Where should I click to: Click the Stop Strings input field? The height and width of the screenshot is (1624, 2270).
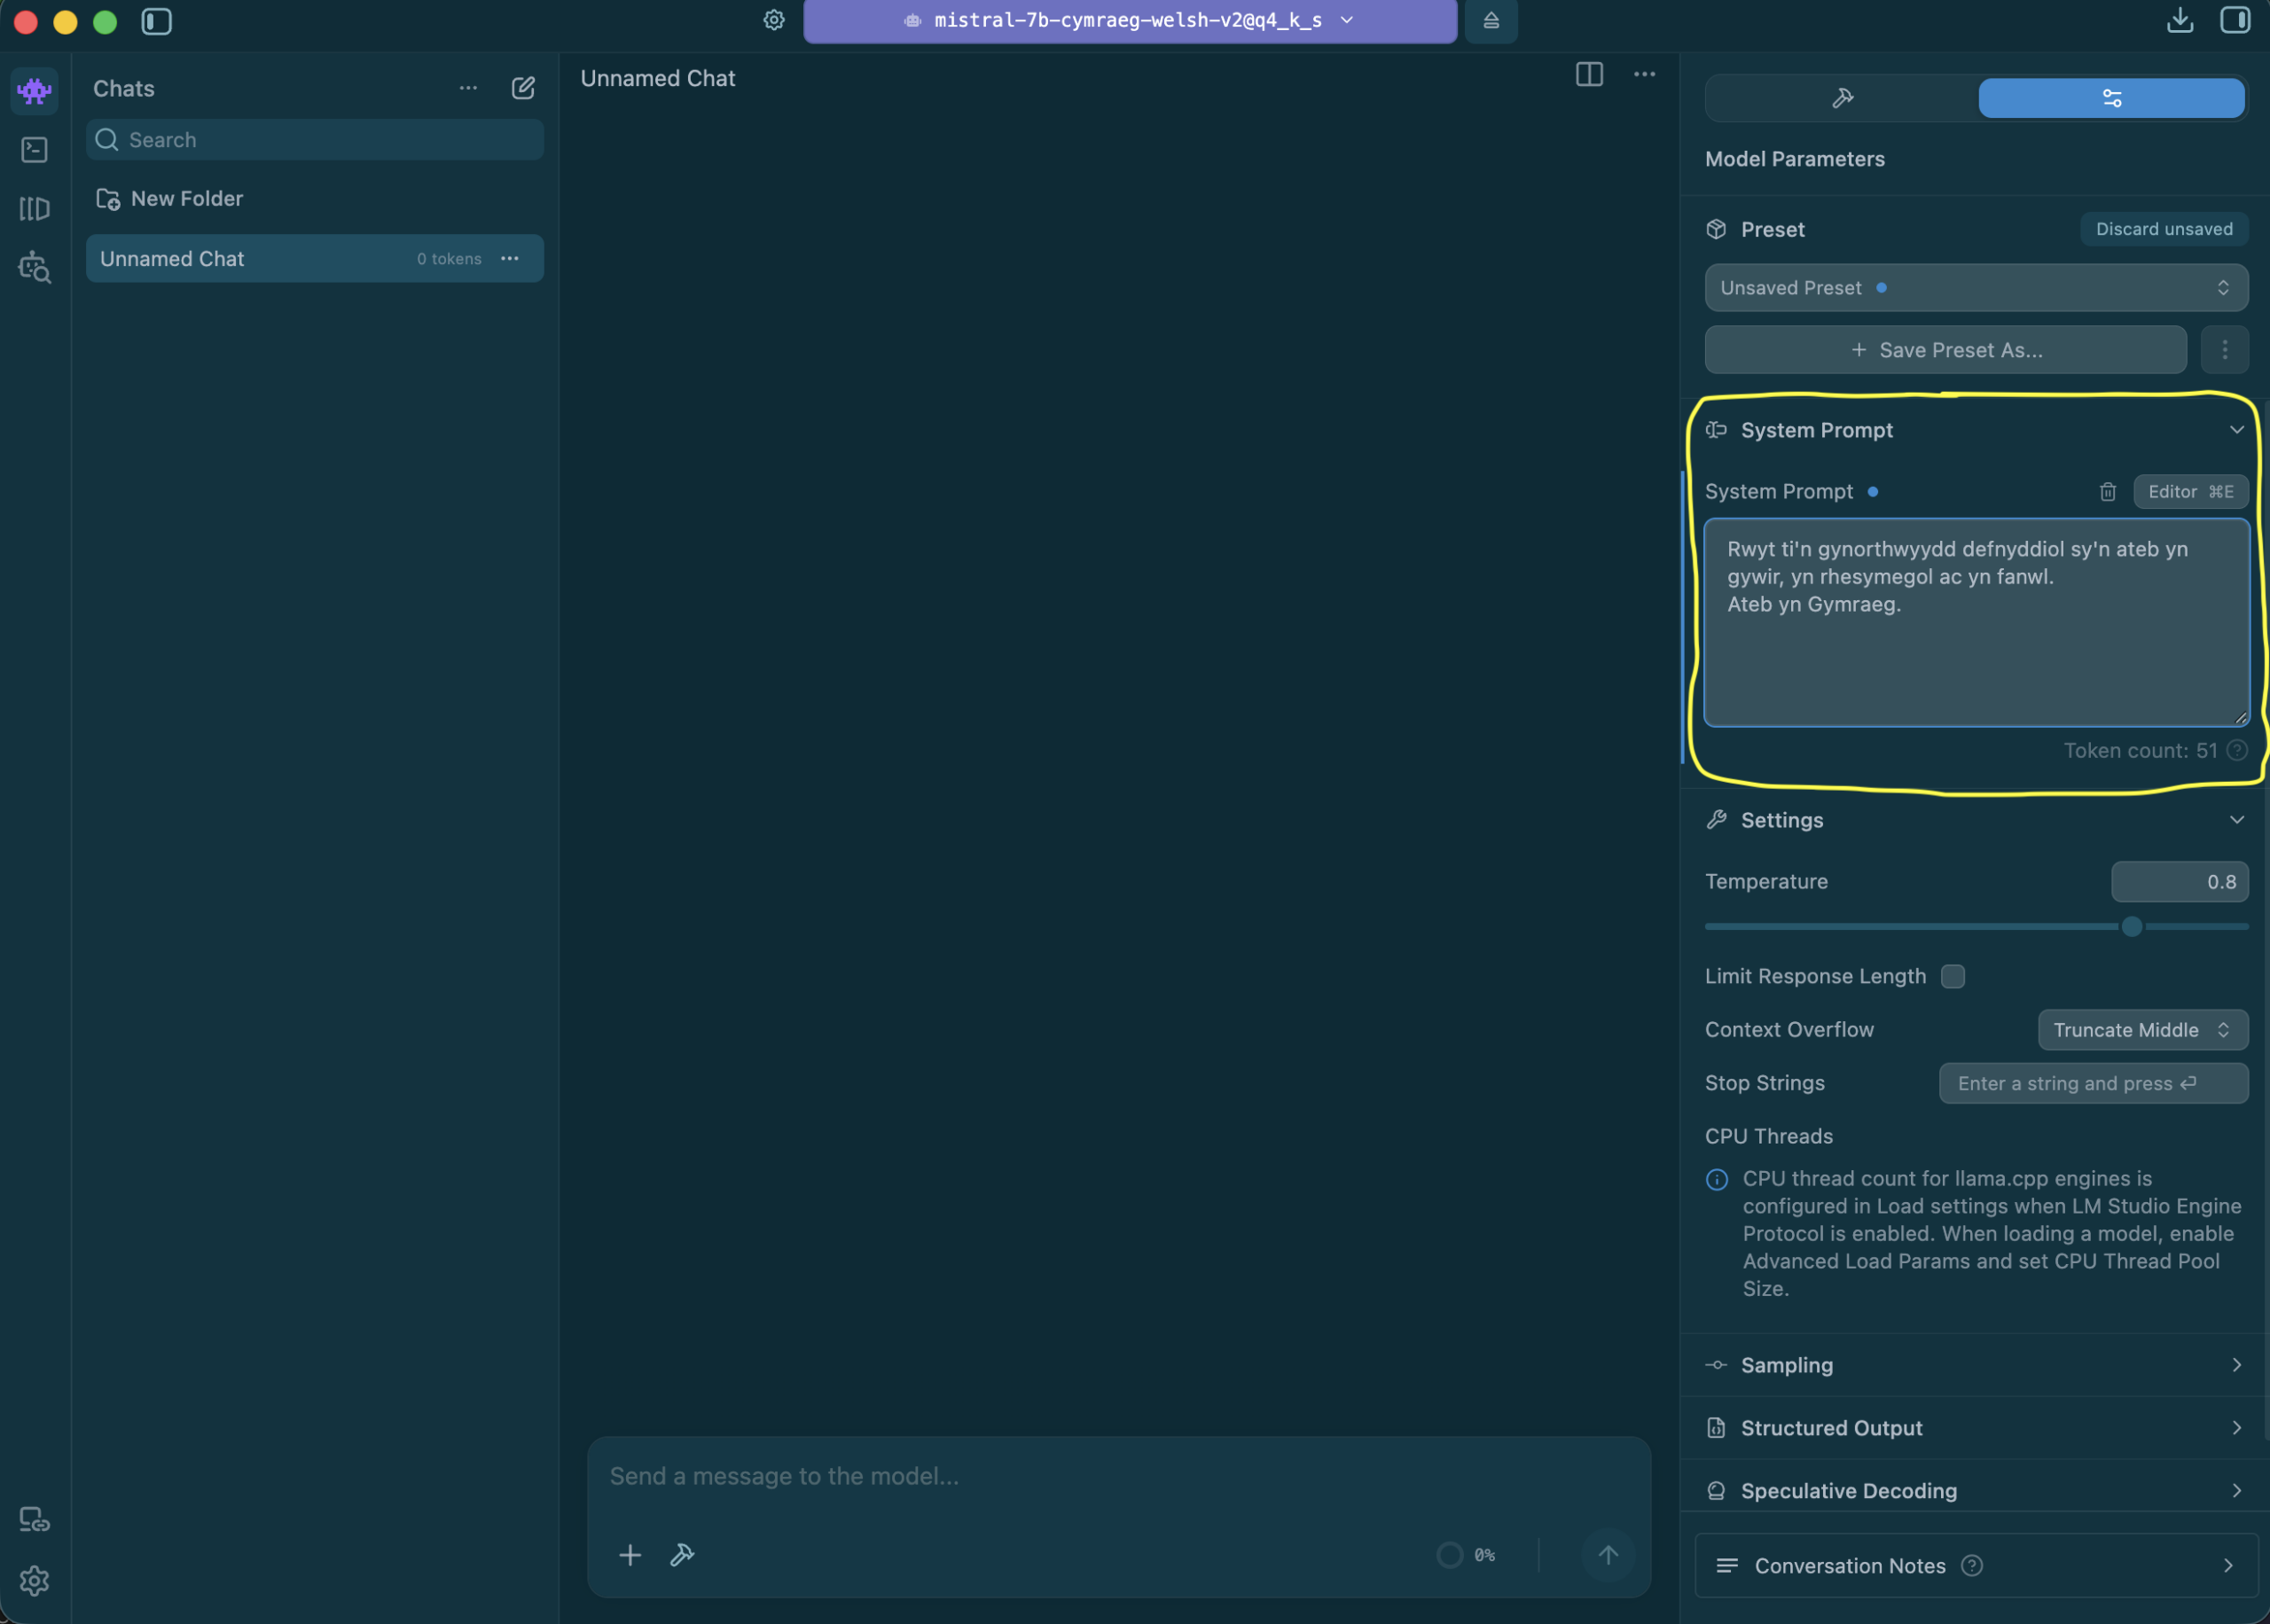pyautogui.click(x=2093, y=1084)
